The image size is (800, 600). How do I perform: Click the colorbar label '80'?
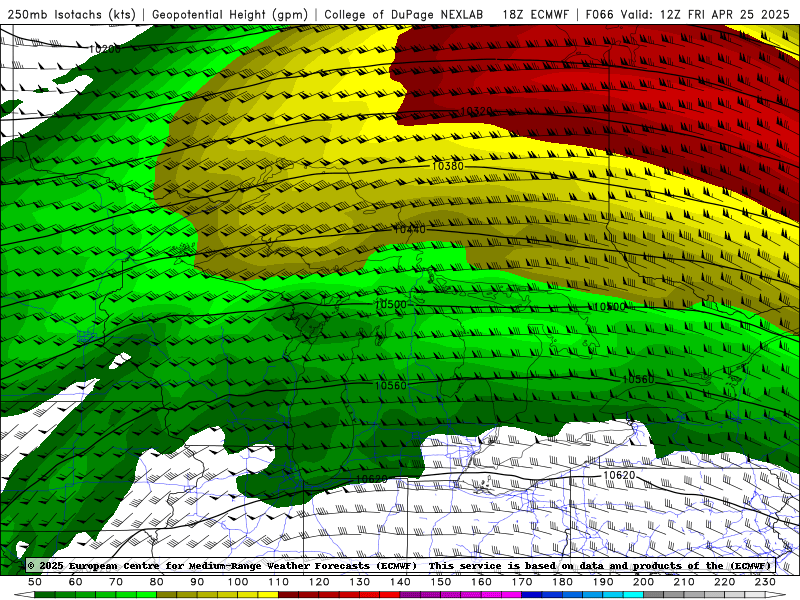[156, 582]
